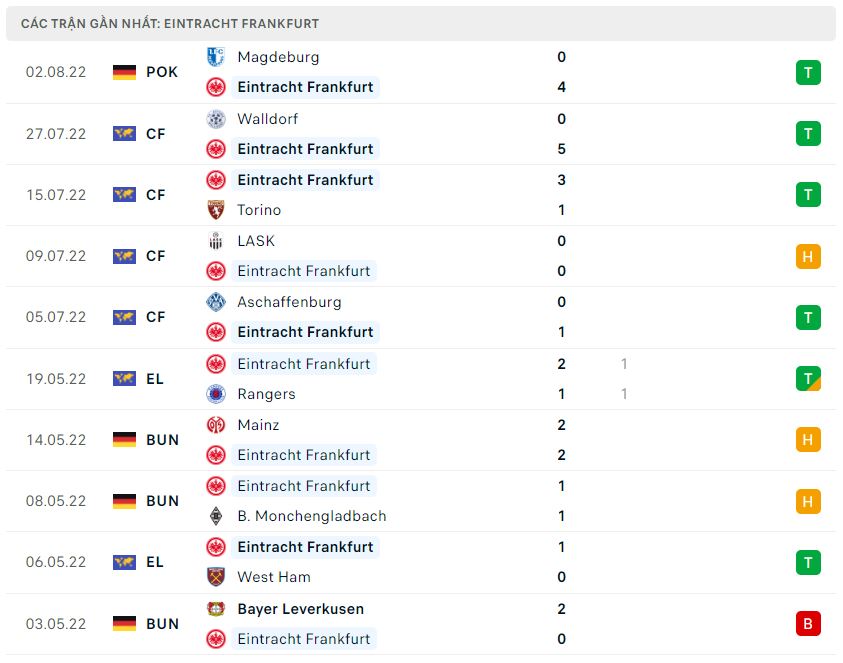
Task: Click the T badge for the Rangers final
Action: pyautogui.click(x=808, y=378)
